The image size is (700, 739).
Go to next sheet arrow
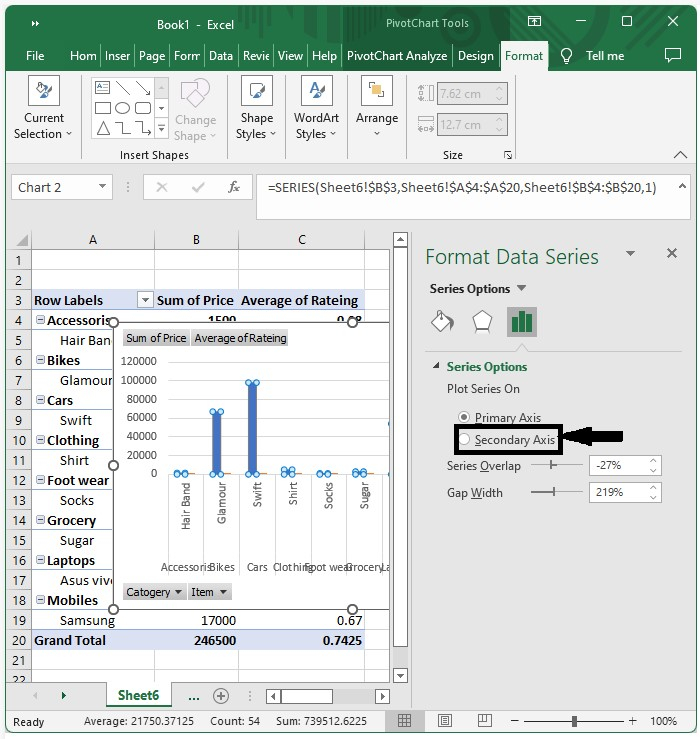click(63, 695)
